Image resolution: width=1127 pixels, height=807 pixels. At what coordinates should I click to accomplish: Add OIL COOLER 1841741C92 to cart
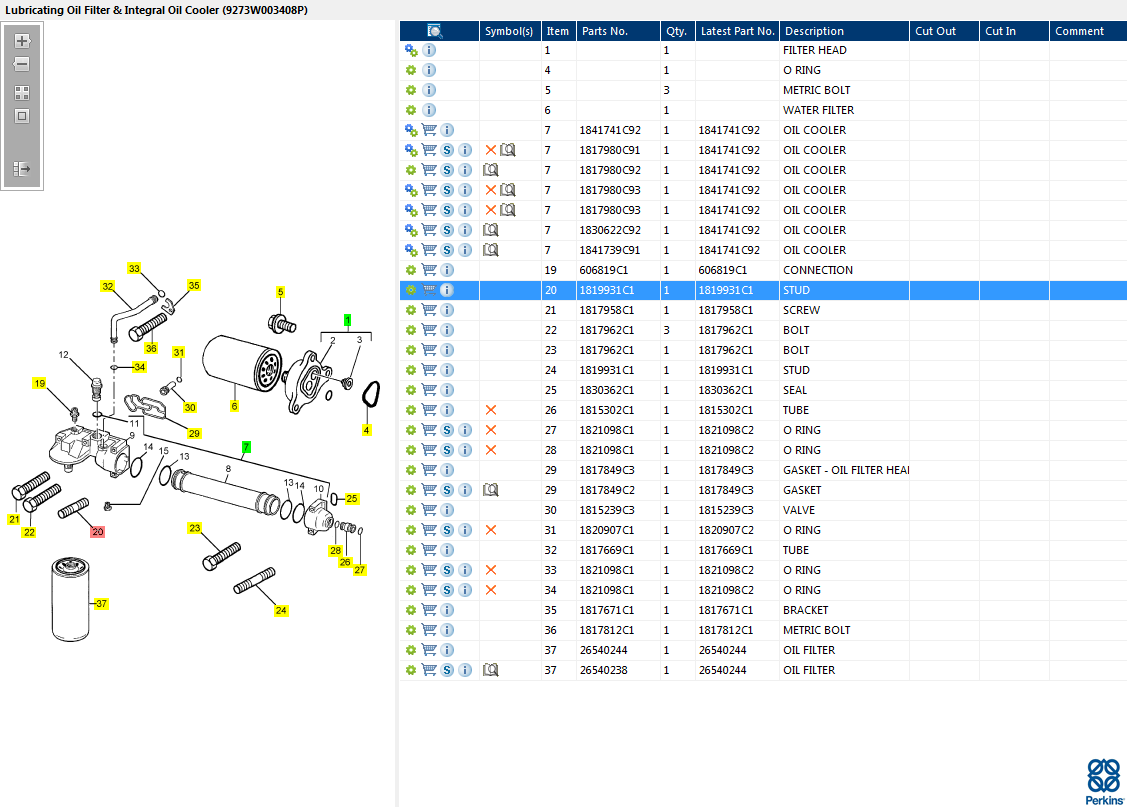coord(429,130)
